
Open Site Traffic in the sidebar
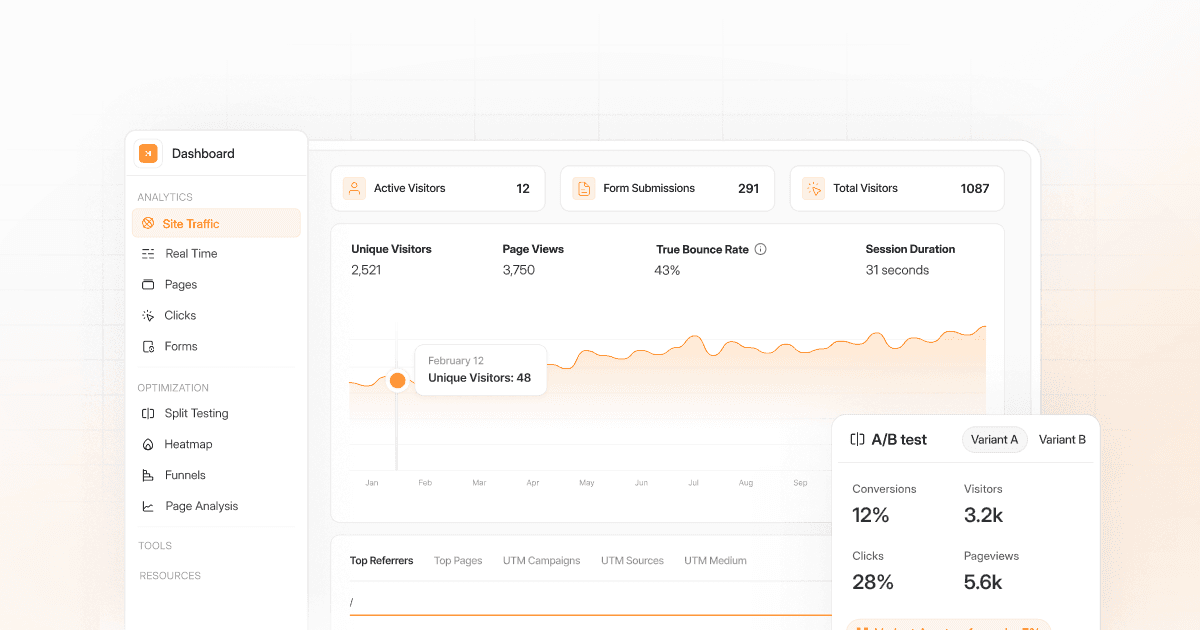[x=216, y=223]
